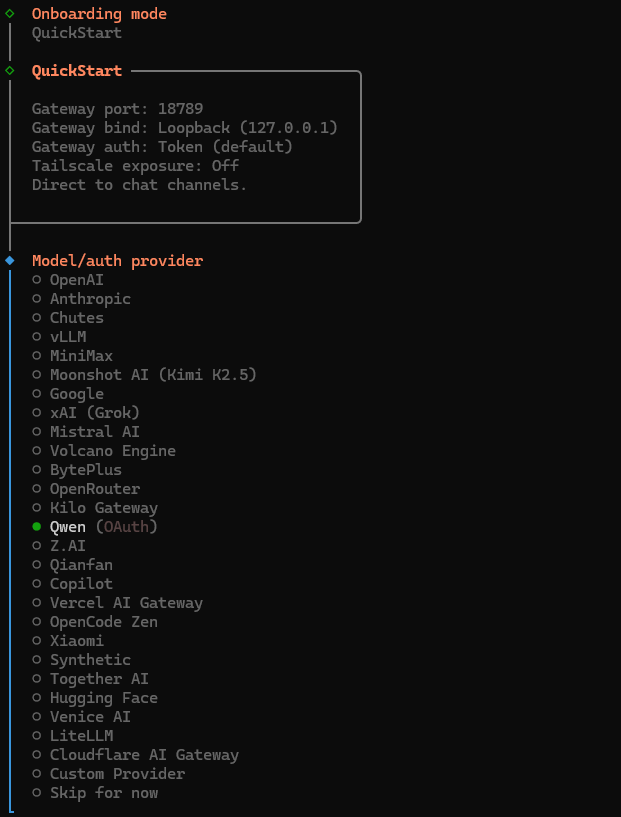This screenshot has height=817, width=621.
Task: Select the Hugging Face provider
Action: 95,698
